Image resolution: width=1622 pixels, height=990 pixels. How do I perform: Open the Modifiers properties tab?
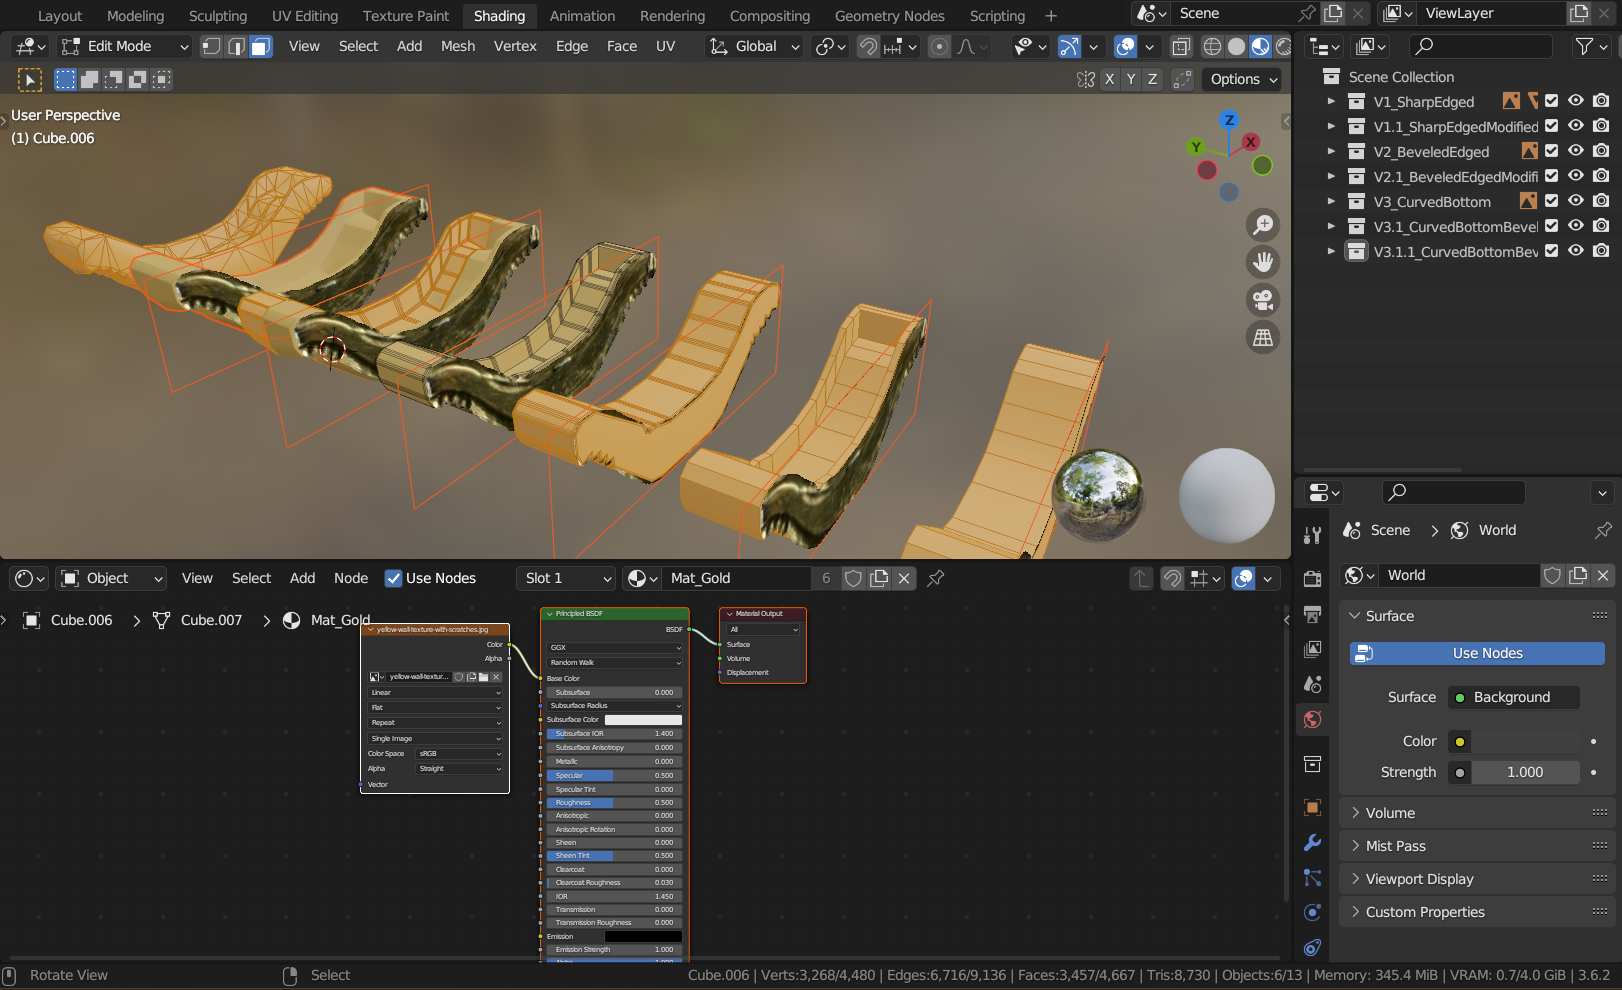tap(1313, 842)
